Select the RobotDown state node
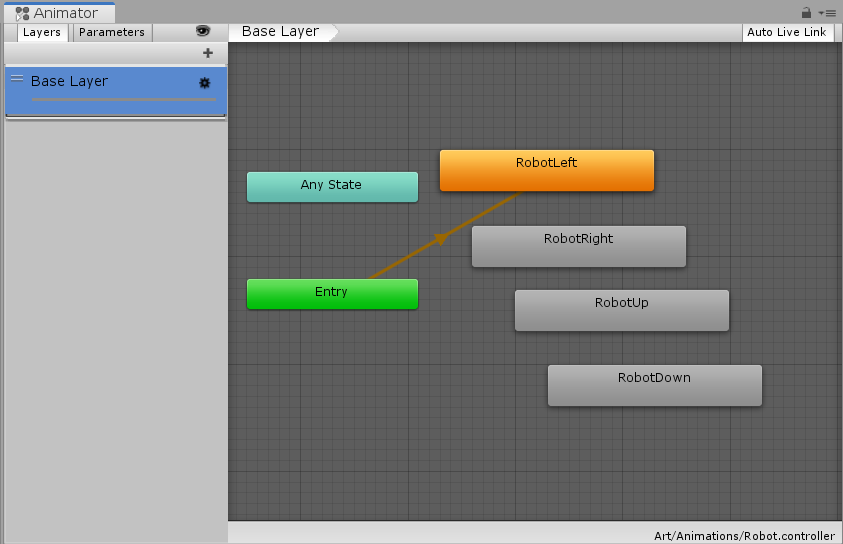 point(654,385)
